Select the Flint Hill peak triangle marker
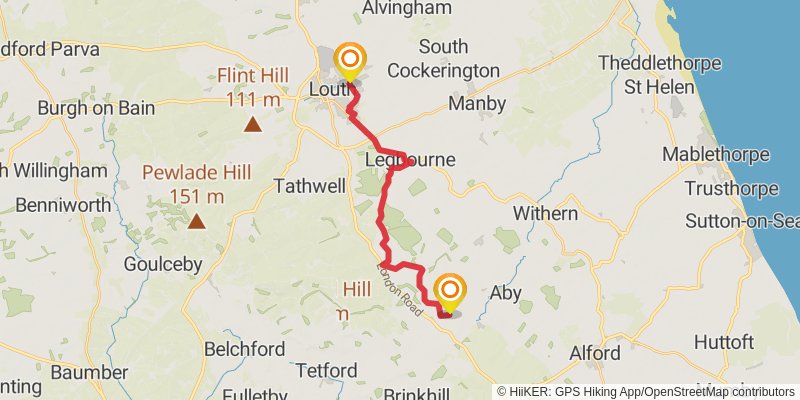This screenshot has height=400, width=800. (x=253, y=124)
